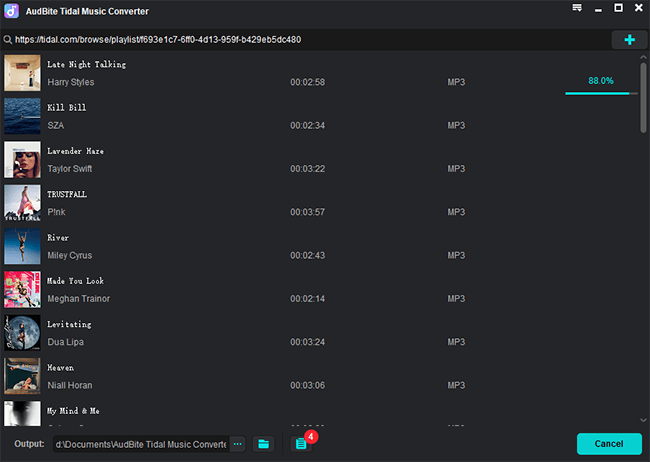
Task: Maximize the AudBite window
Action: (x=619, y=8)
